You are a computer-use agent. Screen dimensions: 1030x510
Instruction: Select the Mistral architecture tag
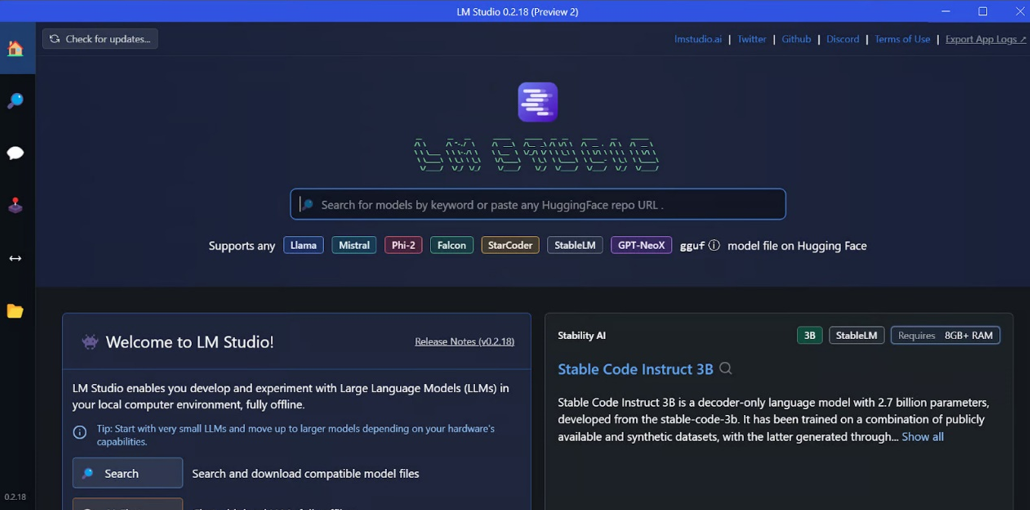[354, 245]
